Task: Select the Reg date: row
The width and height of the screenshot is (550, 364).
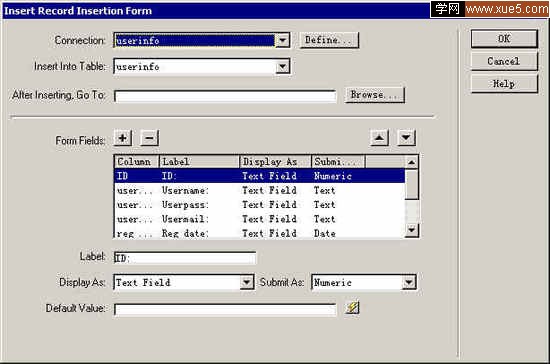Action: [x=260, y=232]
